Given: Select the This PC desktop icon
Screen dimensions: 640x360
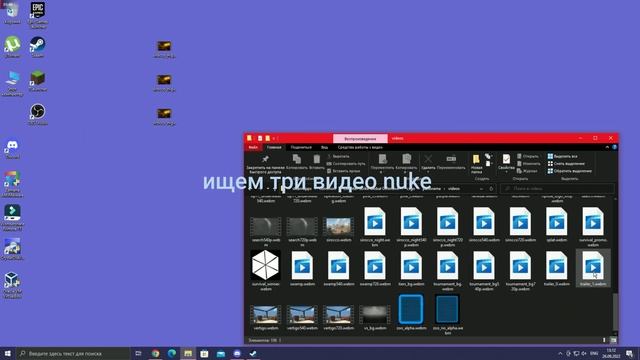Looking at the screenshot, I should point(12,83).
